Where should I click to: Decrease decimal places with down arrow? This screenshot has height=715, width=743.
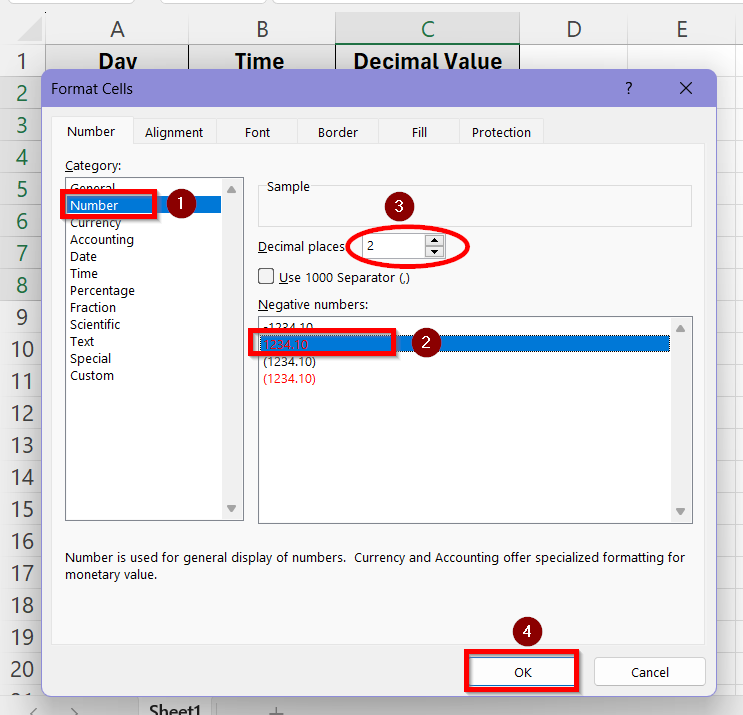coord(435,252)
